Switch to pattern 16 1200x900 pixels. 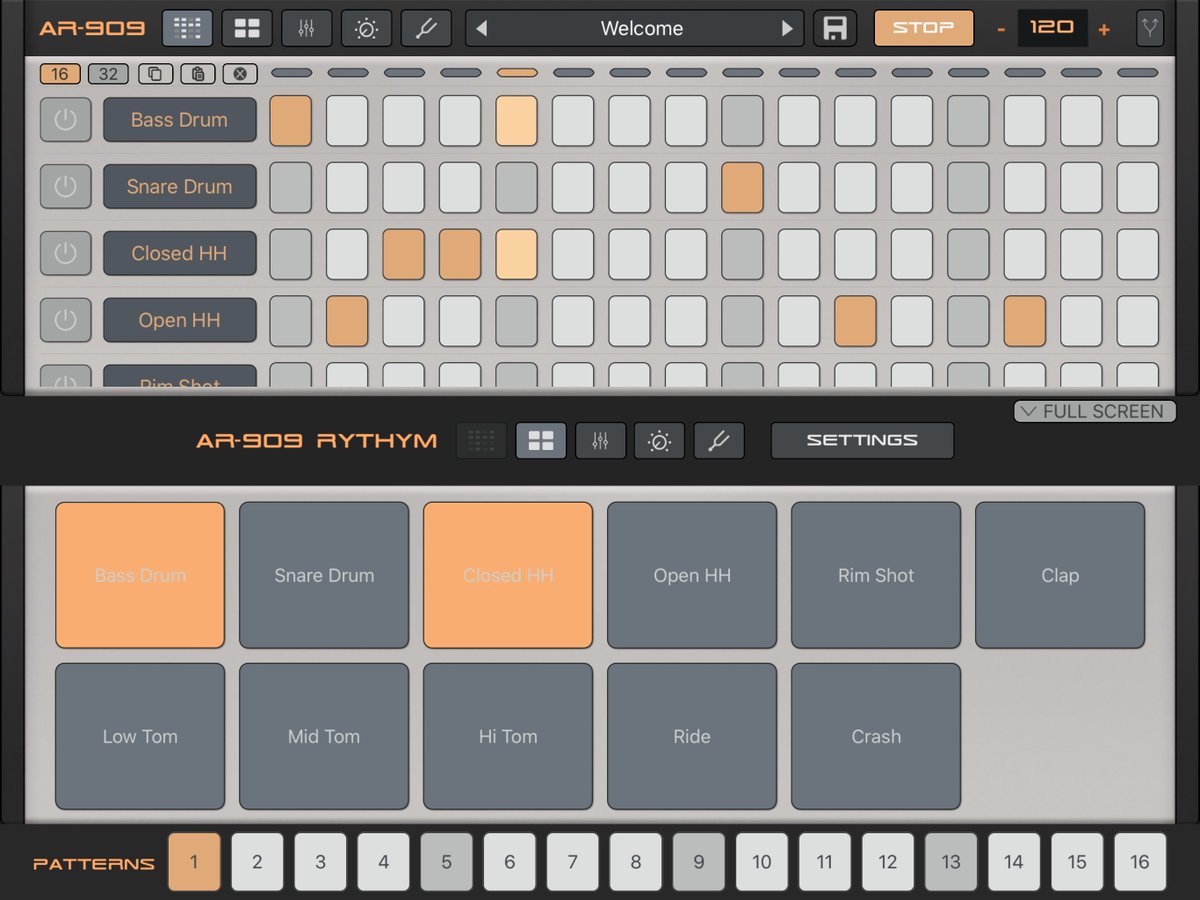click(1139, 861)
